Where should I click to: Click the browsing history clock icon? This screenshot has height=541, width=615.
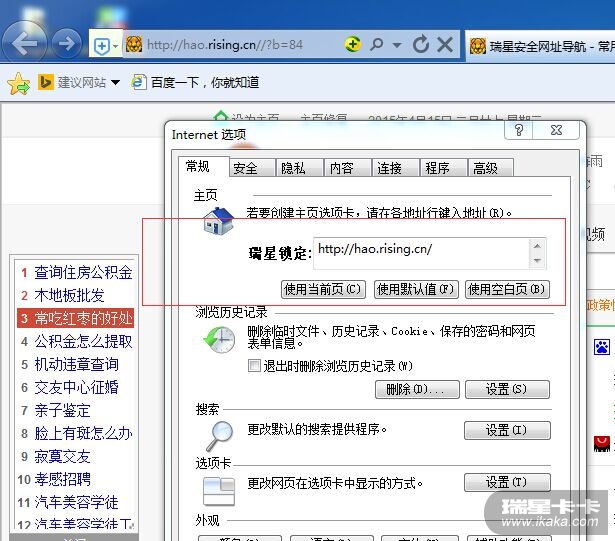(x=219, y=339)
